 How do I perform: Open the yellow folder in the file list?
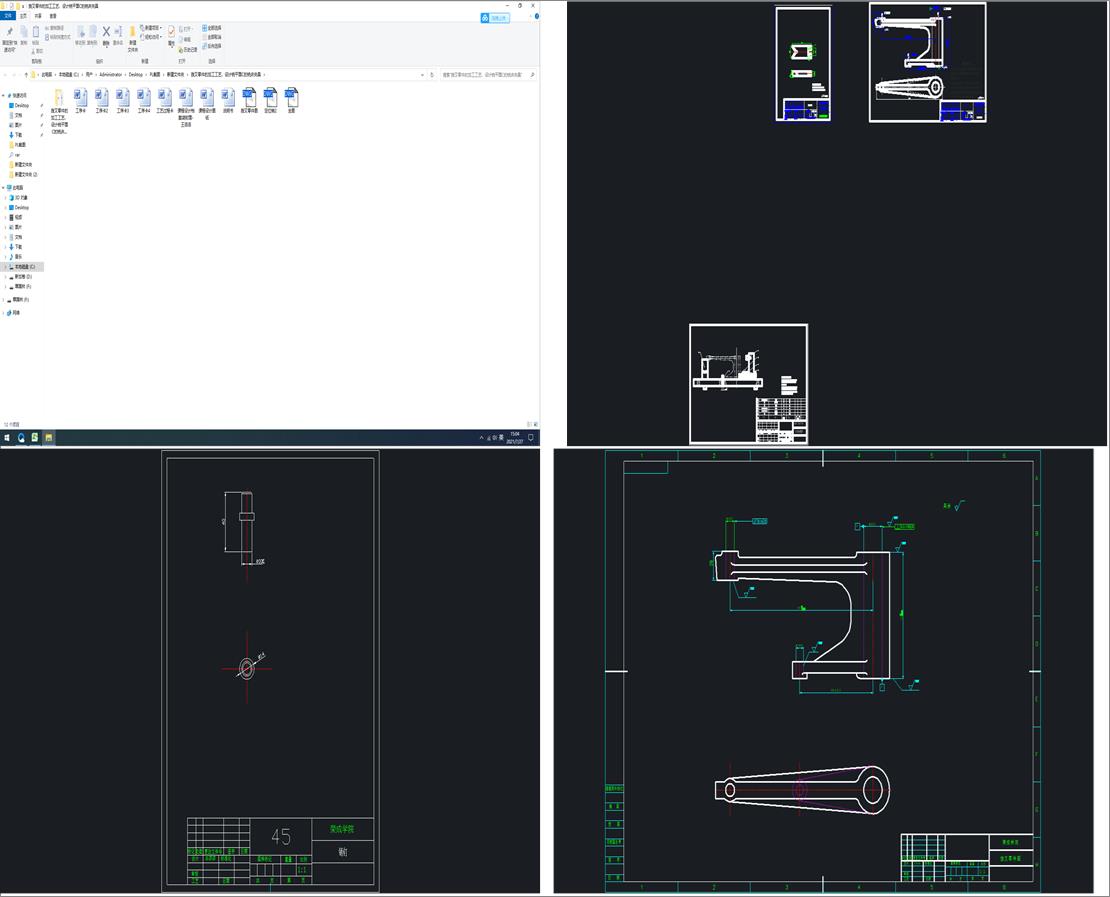click(59, 97)
